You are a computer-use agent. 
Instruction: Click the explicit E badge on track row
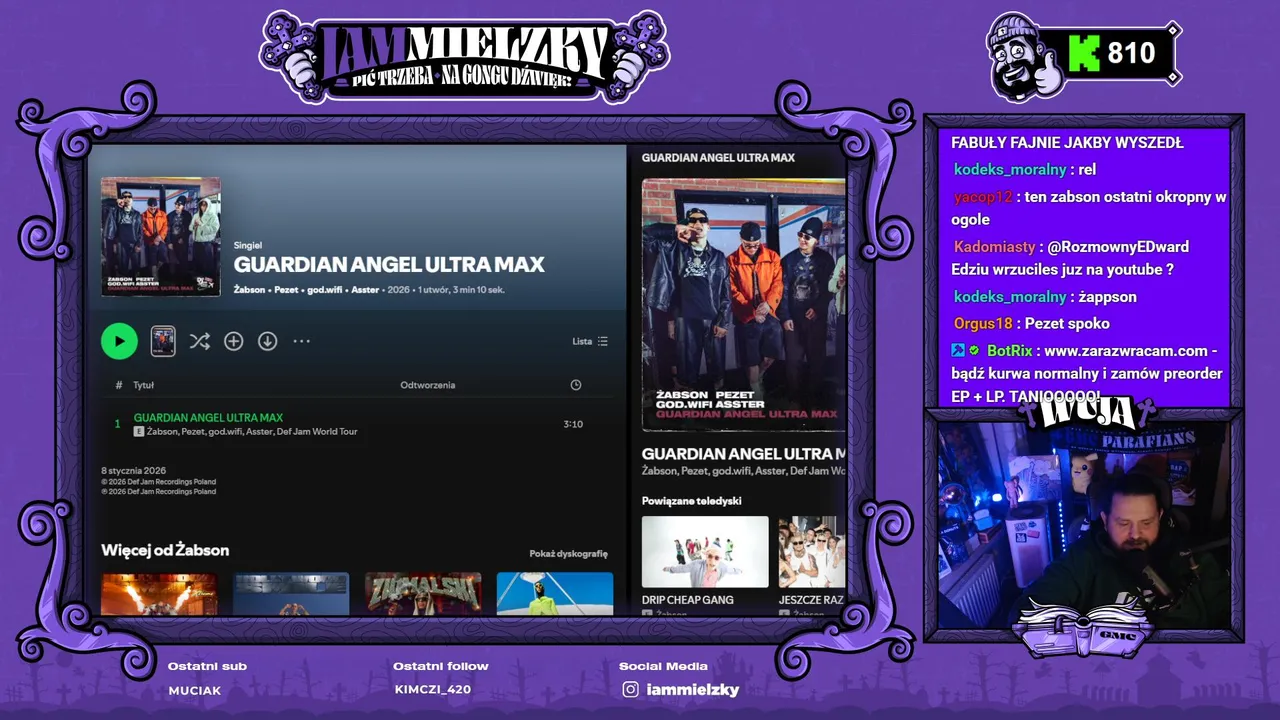click(x=139, y=431)
